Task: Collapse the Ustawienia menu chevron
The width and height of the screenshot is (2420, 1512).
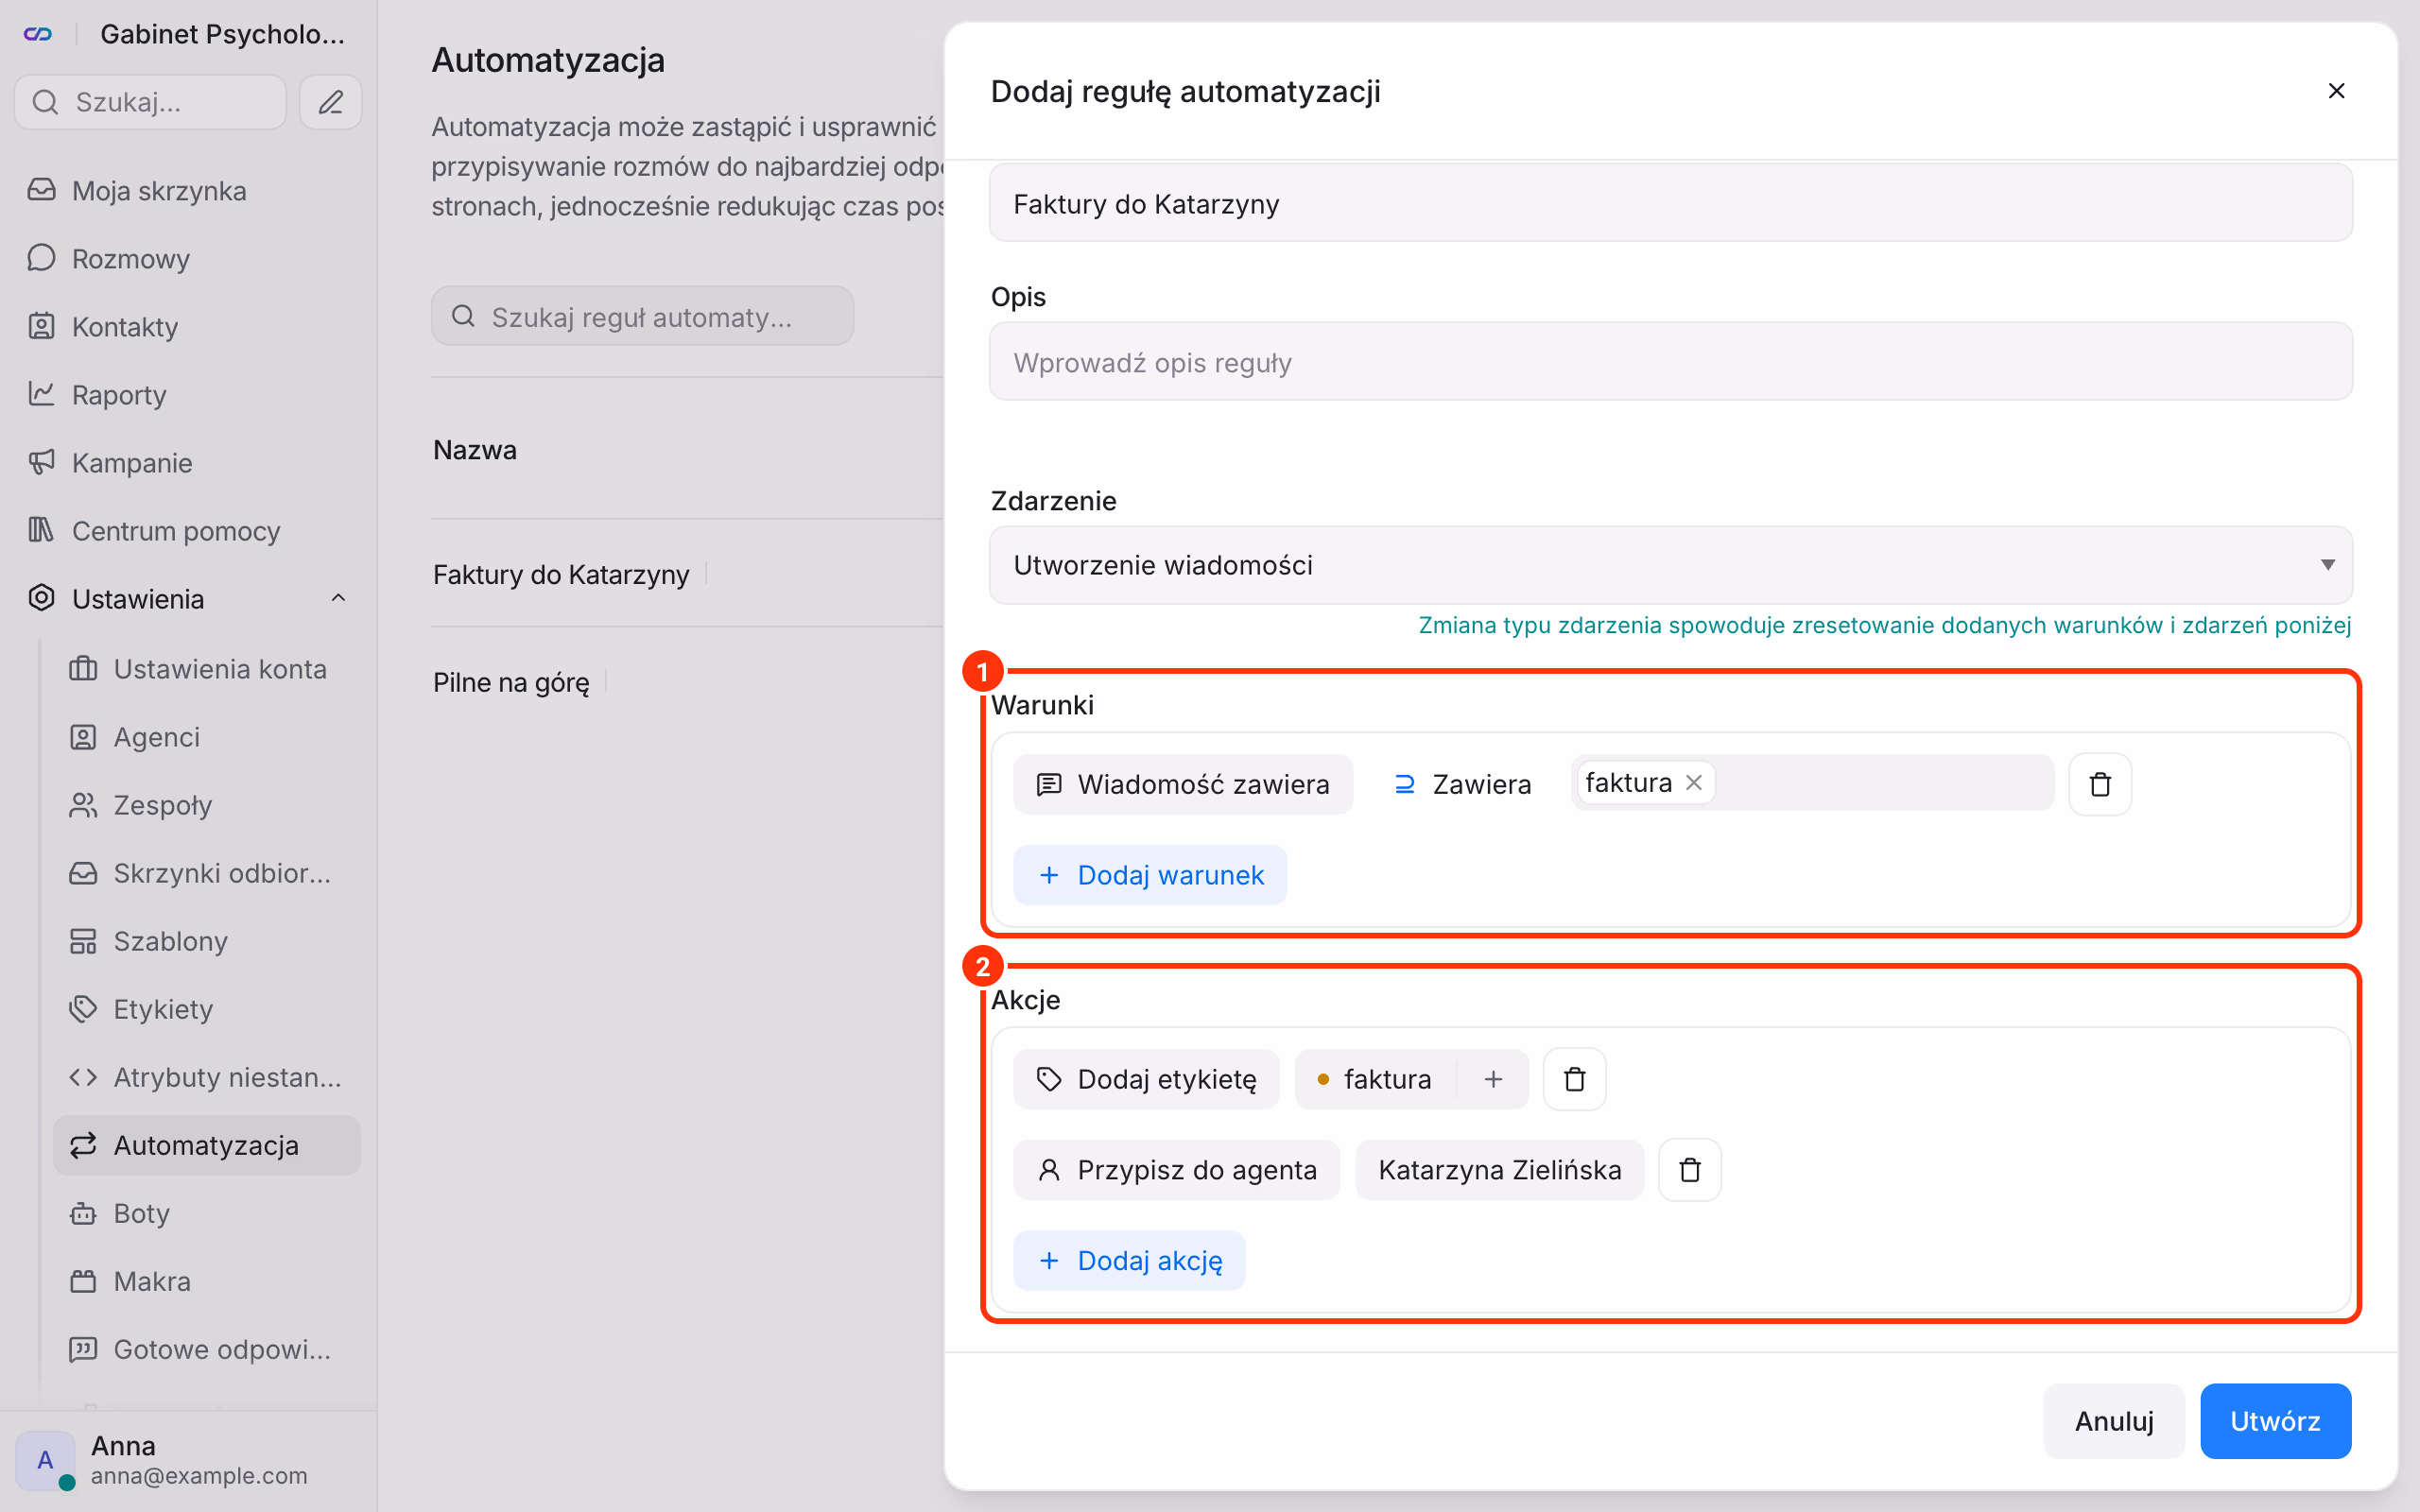Action: click(338, 598)
